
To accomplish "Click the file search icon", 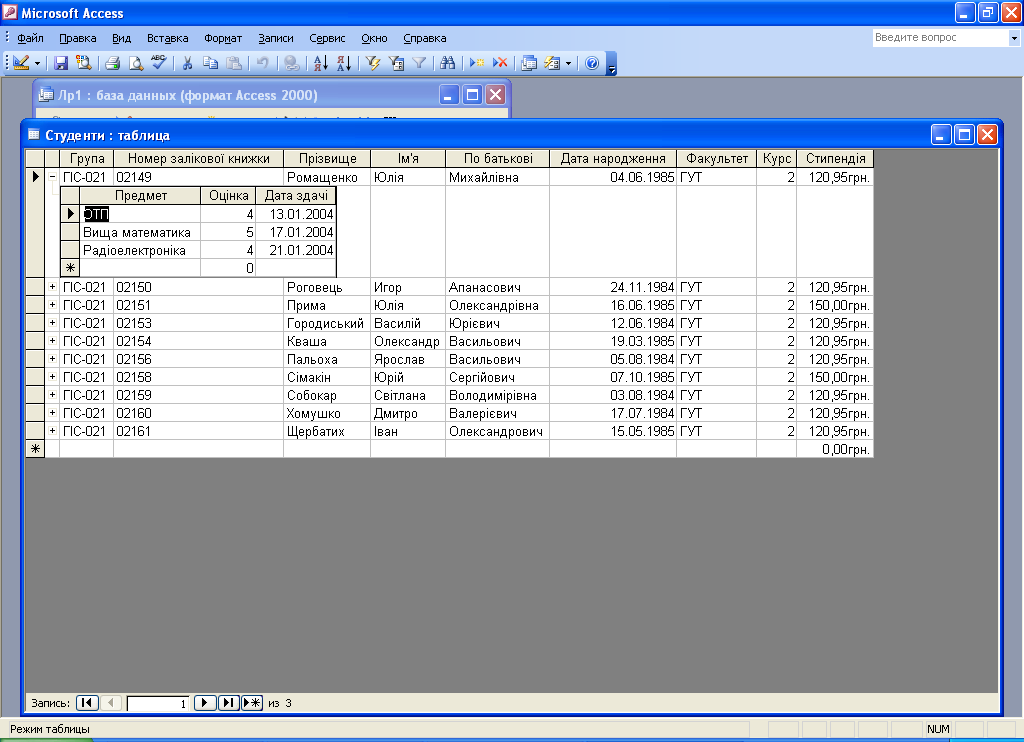I will (84, 63).
